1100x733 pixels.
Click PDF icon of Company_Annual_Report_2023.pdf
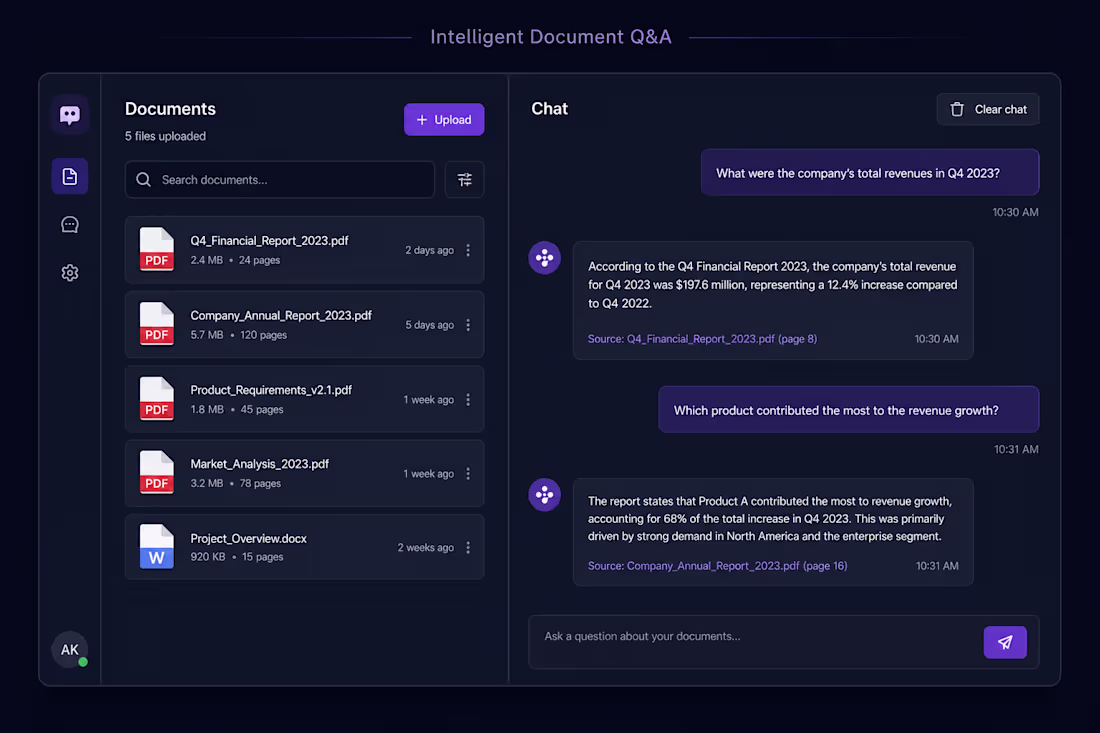point(156,324)
